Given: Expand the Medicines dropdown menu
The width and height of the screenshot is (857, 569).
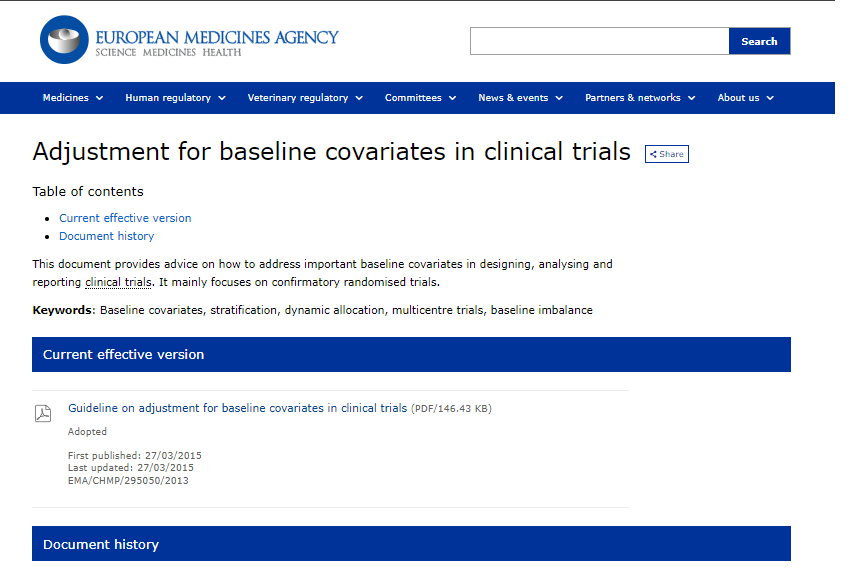Looking at the screenshot, I should pyautogui.click(x=72, y=98).
